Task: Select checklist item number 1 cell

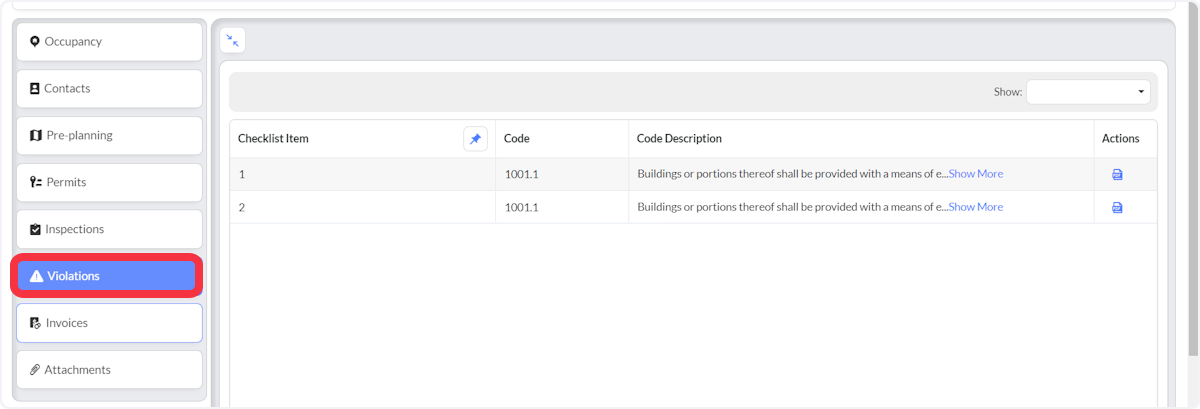Action: click(363, 174)
